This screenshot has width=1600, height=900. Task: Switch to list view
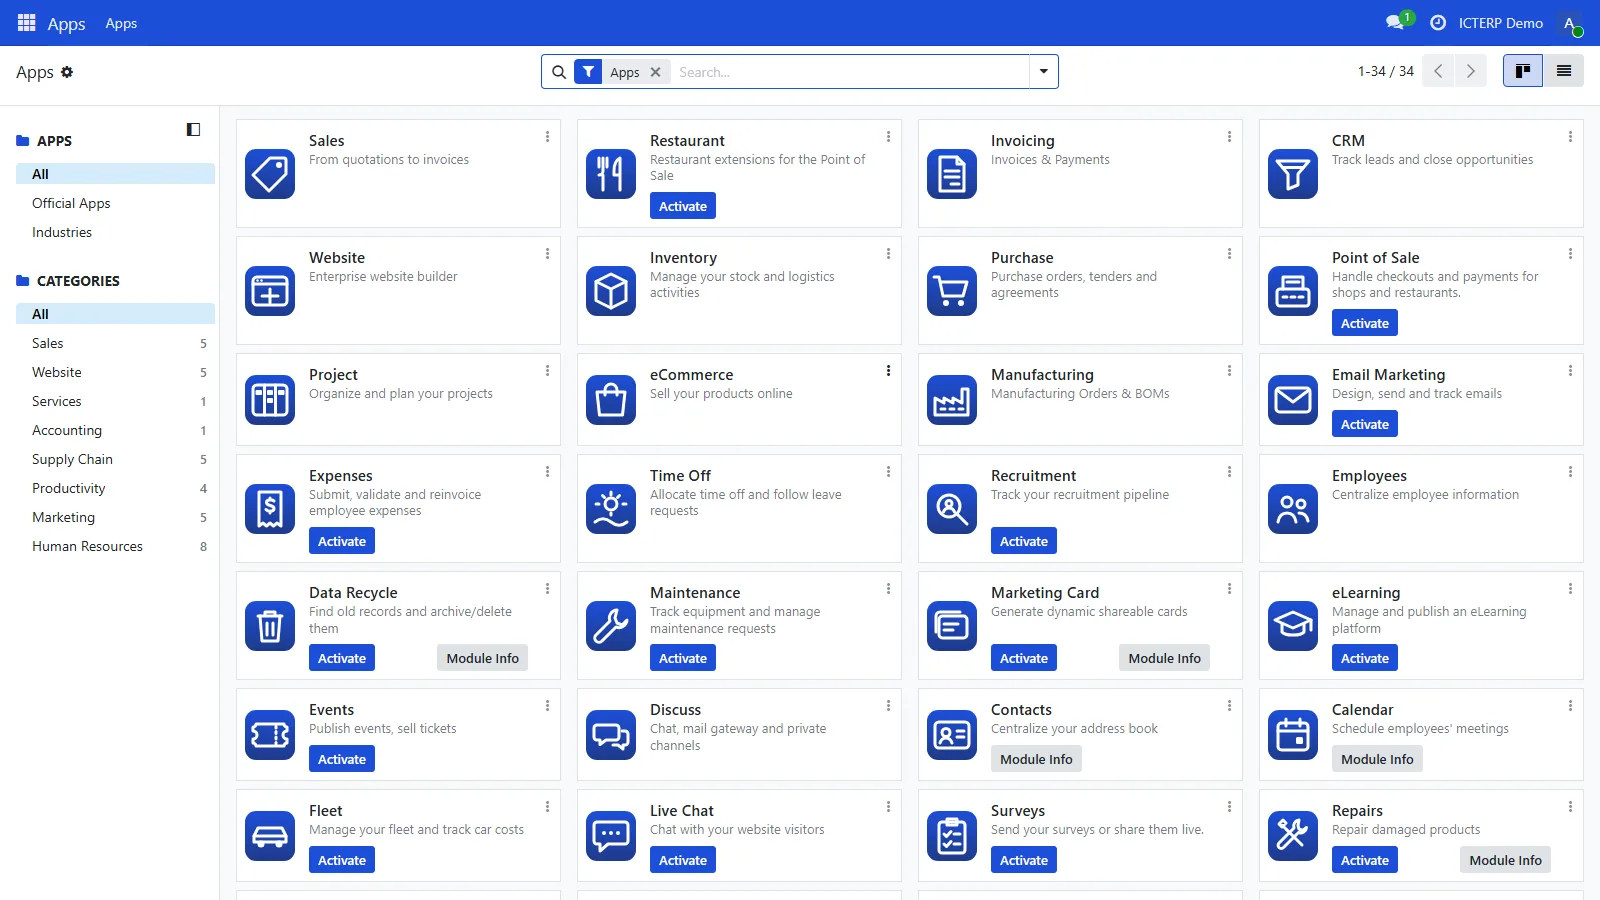click(x=1564, y=71)
